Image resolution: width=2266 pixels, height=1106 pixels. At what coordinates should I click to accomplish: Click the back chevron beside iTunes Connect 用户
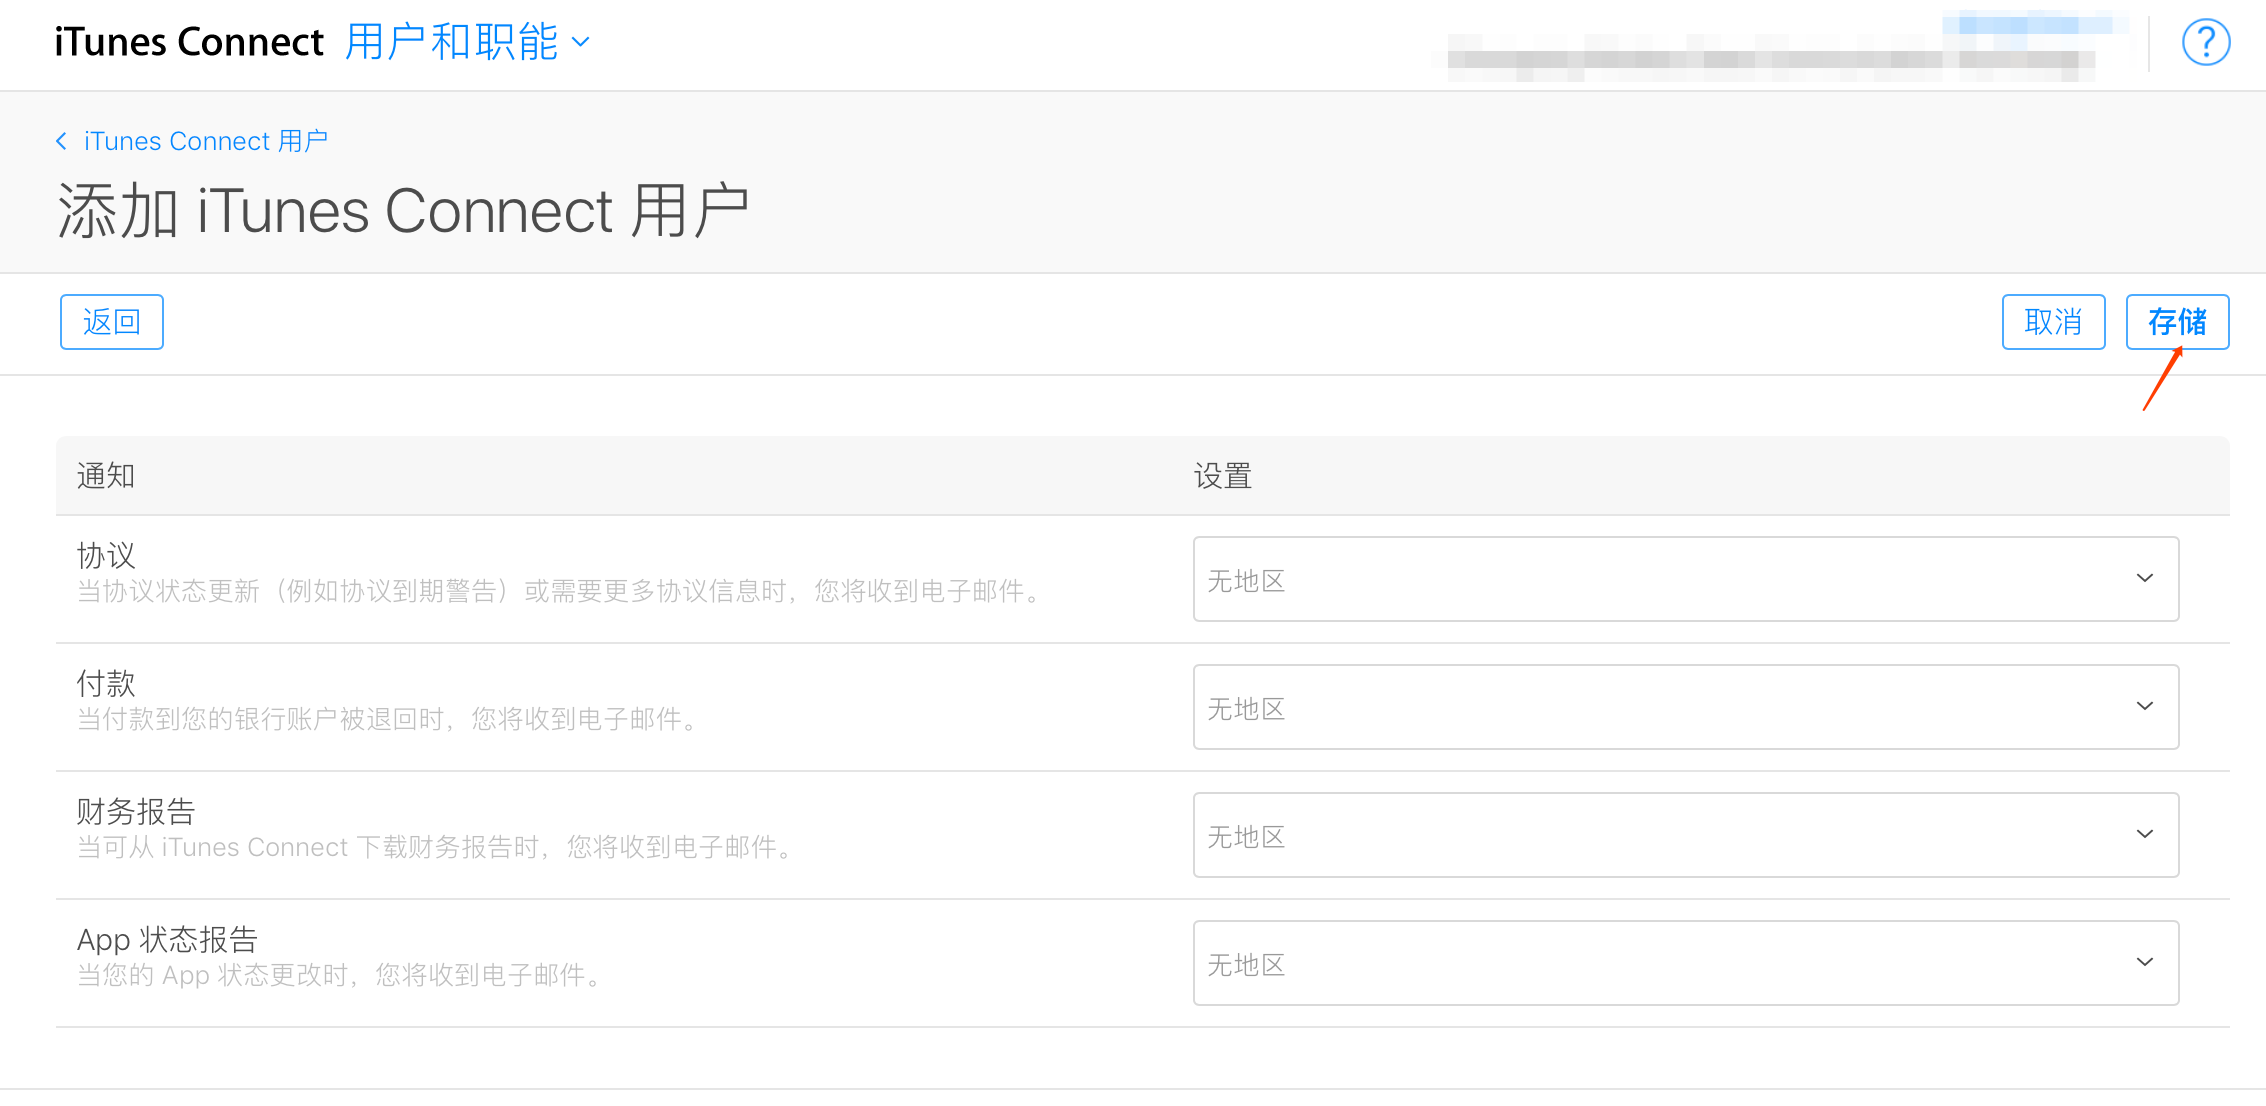(62, 141)
